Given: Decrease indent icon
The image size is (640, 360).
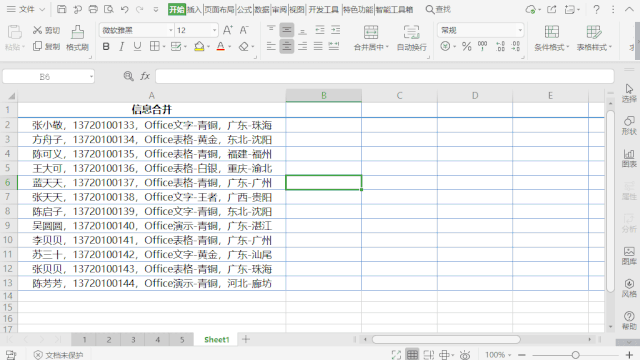Looking at the screenshot, I should [x=320, y=30].
